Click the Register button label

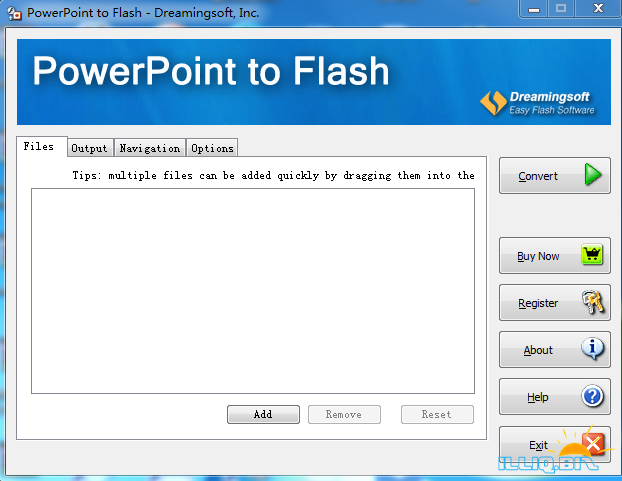point(538,303)
